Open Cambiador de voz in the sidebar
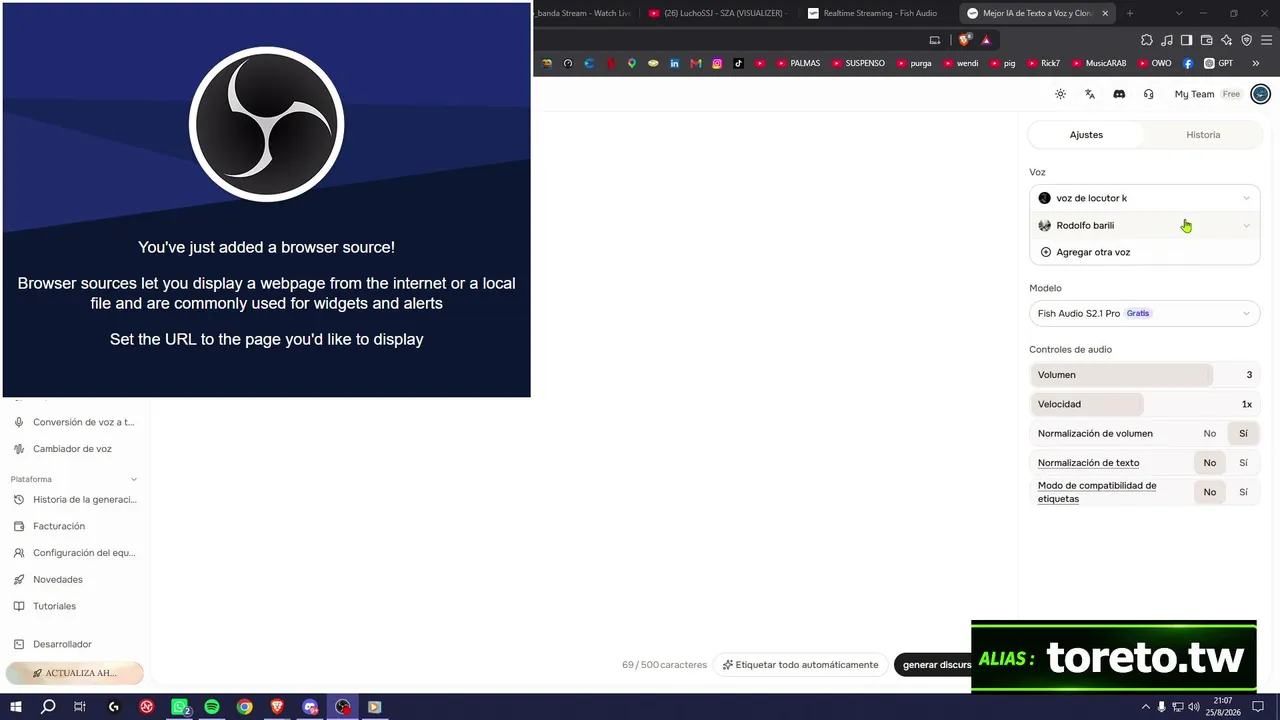Screen dimensions: 1280x720 point(75,449)
